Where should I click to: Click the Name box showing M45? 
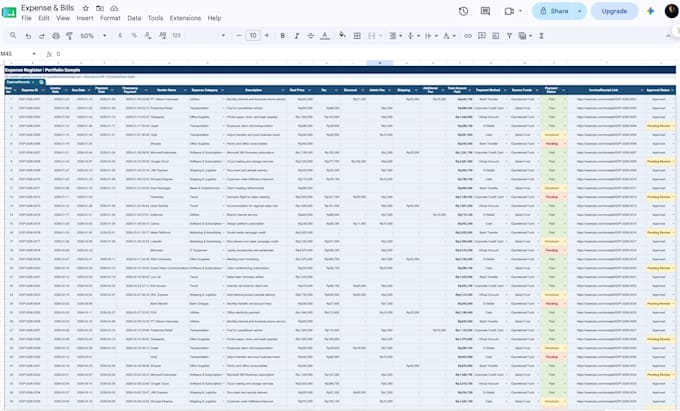(19, 54)
